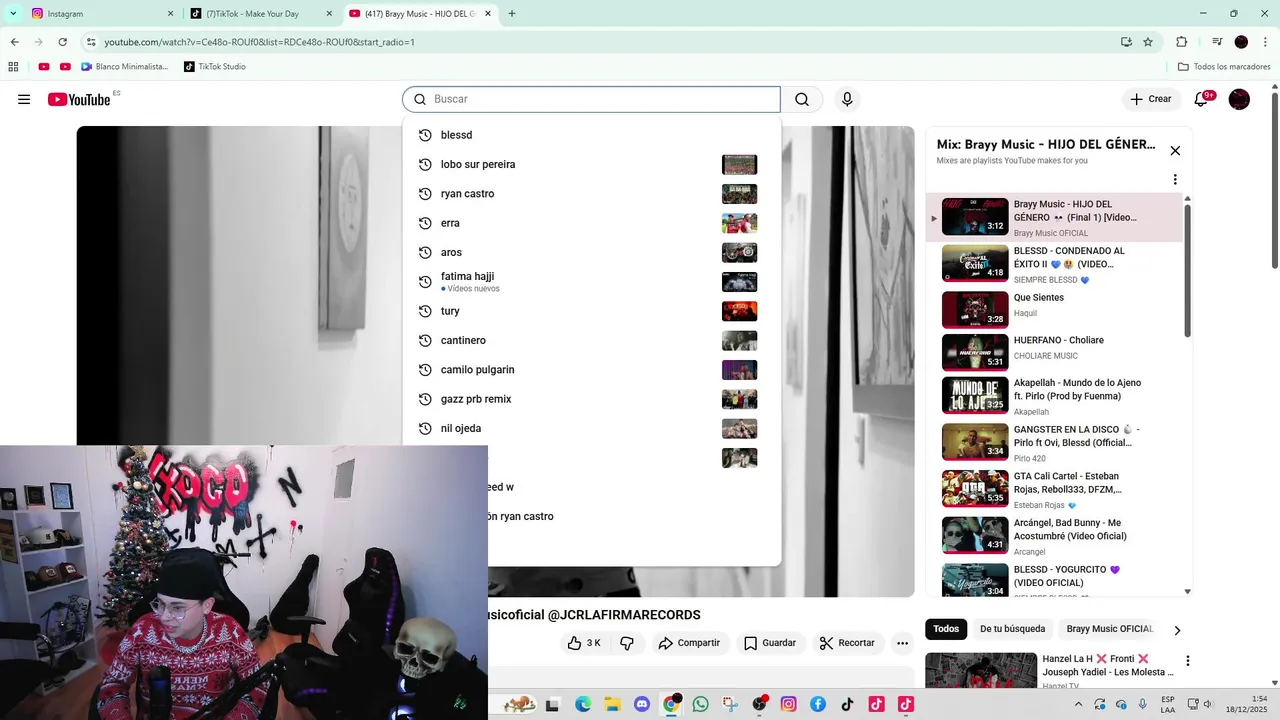This screenshot has height=720, width=1280.
Task: Open the YouTube notifications bell
Action: tap(1202, 99)
